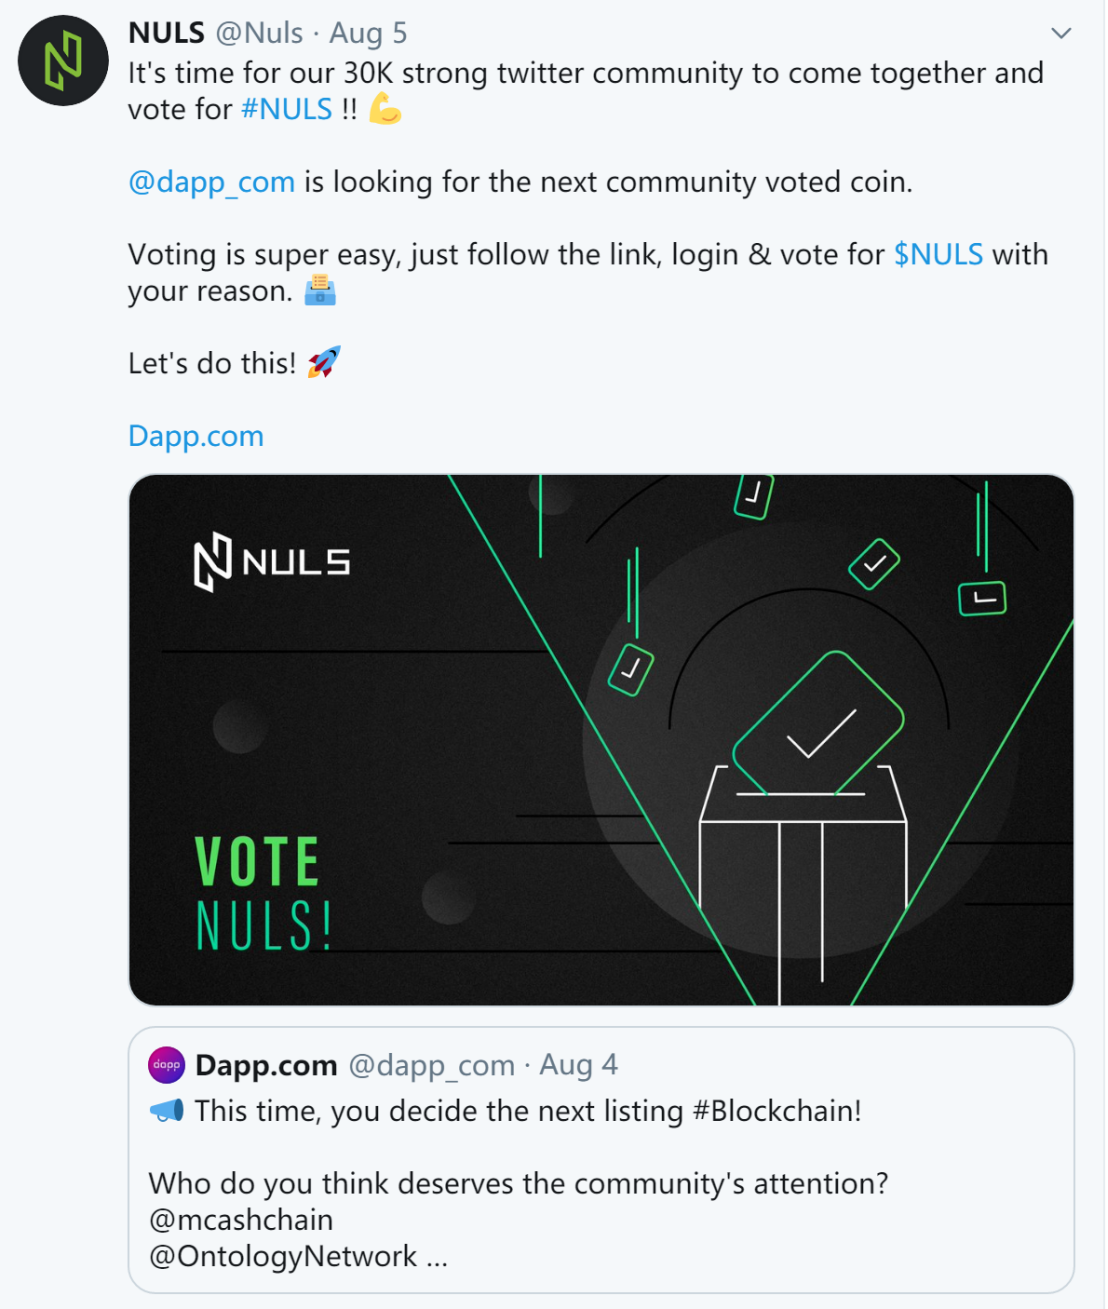Open the Vote NULS image

601,740
